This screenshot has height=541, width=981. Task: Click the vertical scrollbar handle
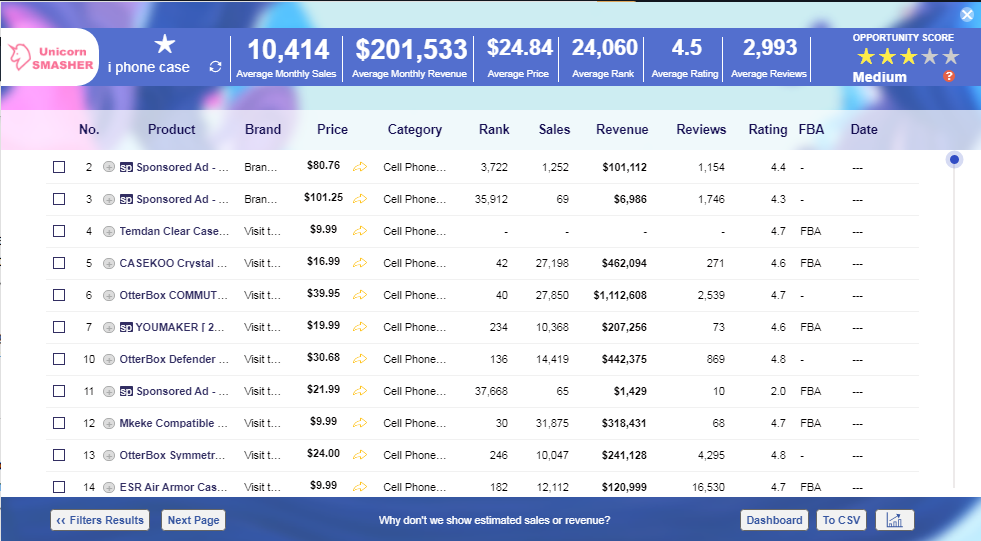pyautogui.click(x=954, y=160)
